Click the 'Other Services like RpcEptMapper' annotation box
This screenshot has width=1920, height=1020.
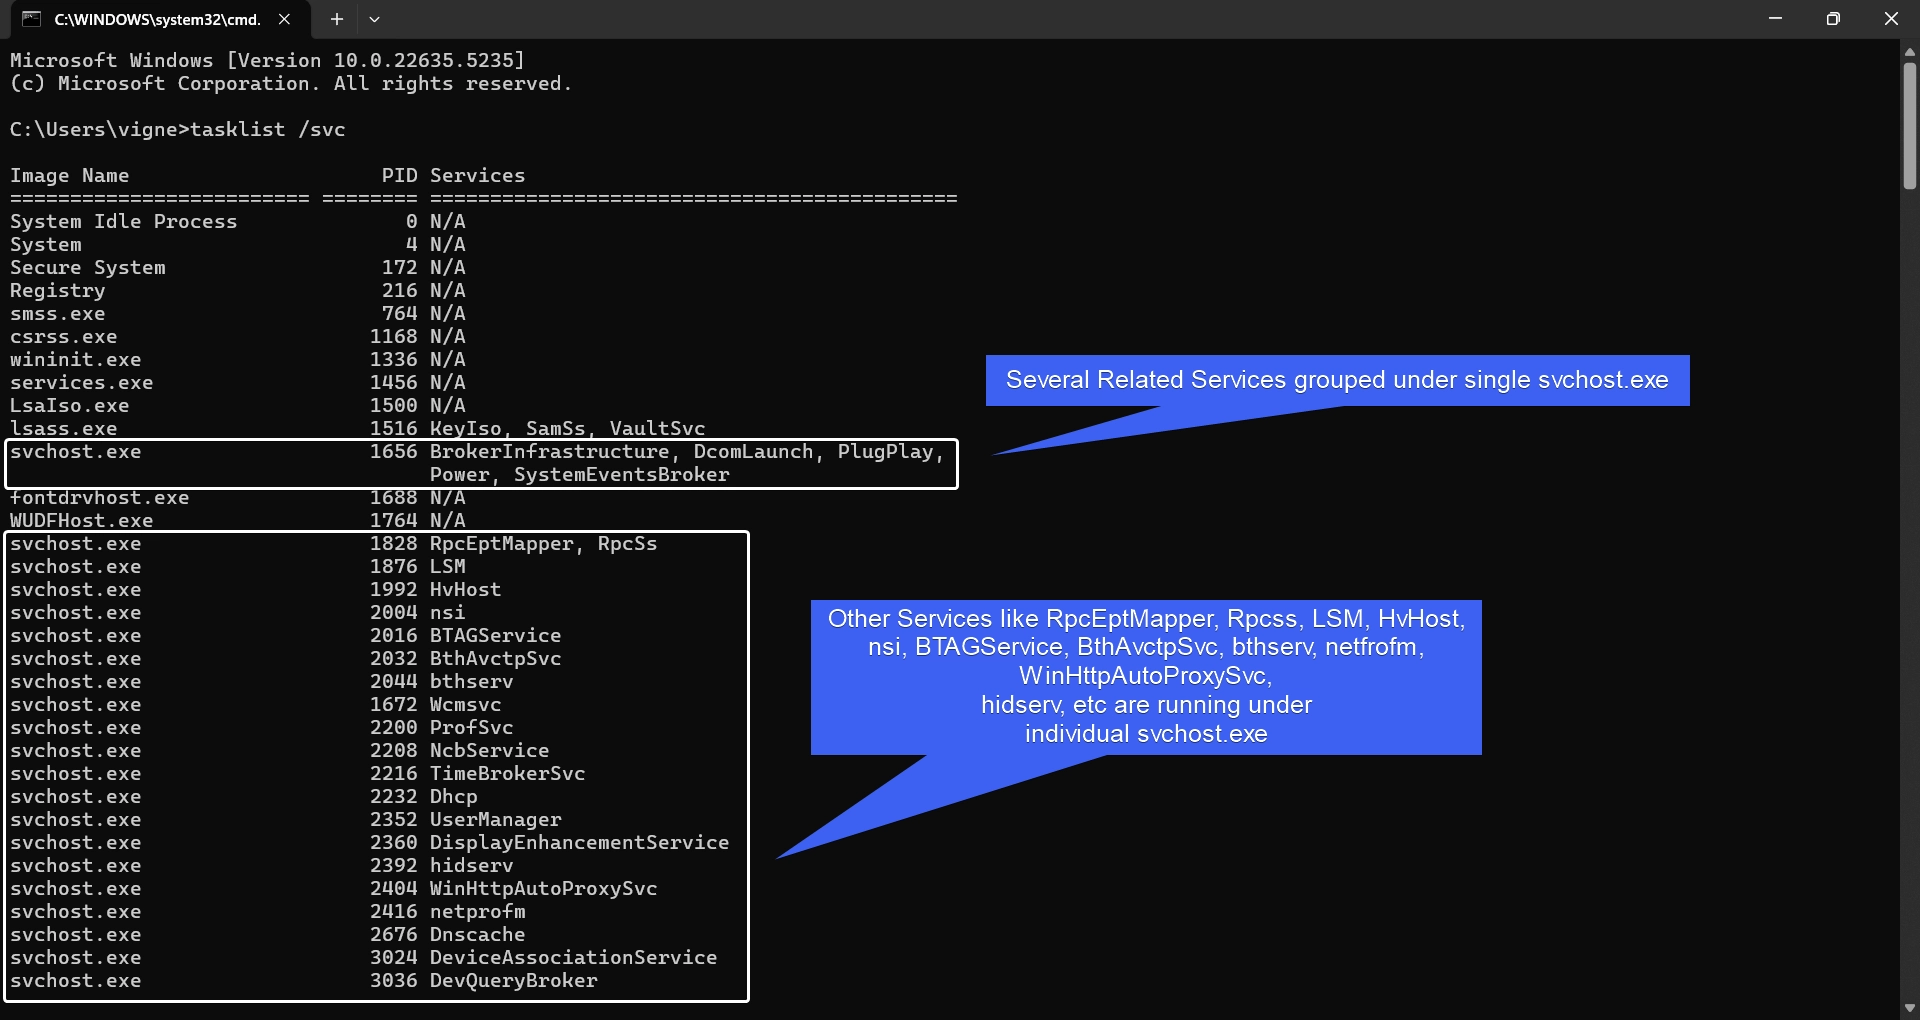point(1145,677)
